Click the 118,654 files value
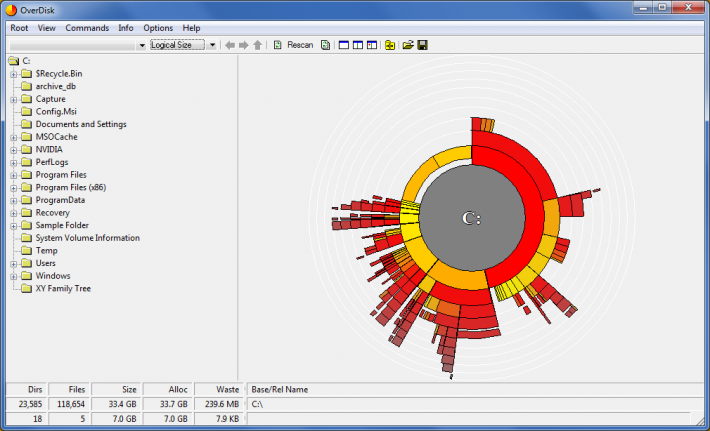 (71, 404)
